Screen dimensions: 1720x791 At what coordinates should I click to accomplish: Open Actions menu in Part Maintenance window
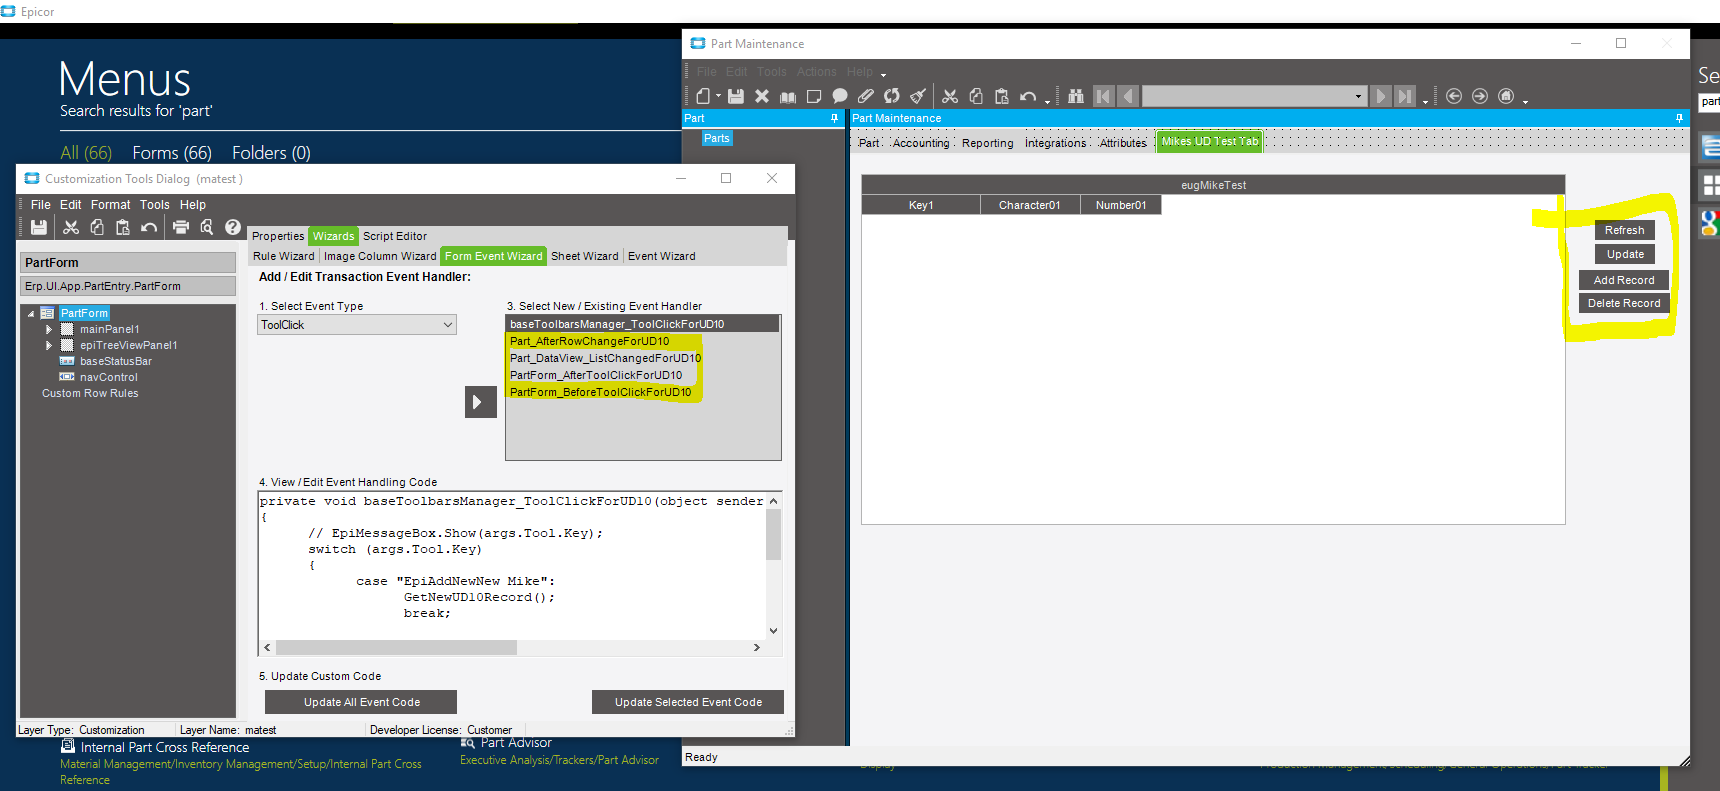tap(816, 72)
